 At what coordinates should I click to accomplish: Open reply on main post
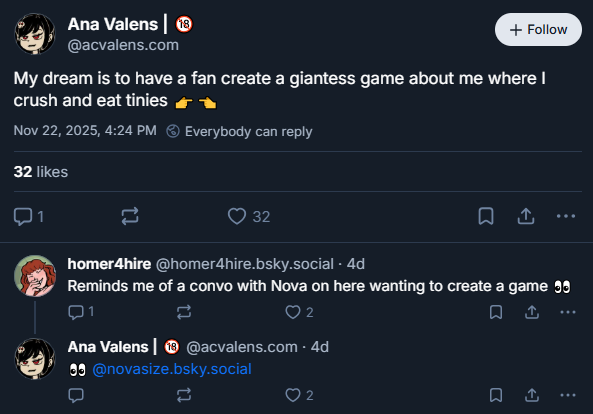coord(28,217)
